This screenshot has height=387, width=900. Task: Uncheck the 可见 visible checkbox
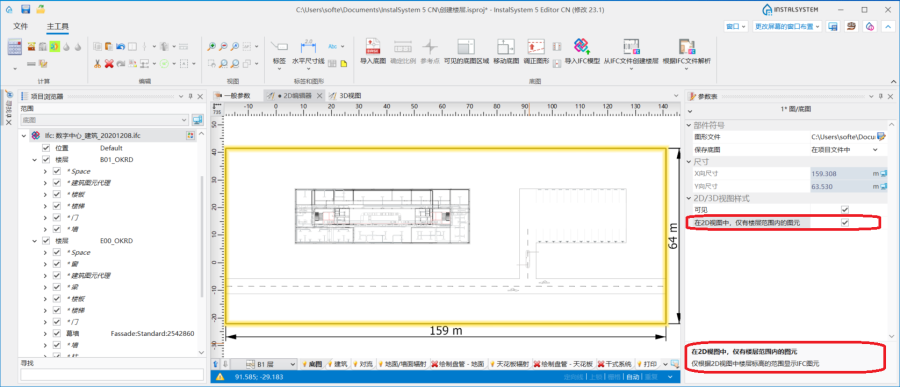click(x=845, y=210)
